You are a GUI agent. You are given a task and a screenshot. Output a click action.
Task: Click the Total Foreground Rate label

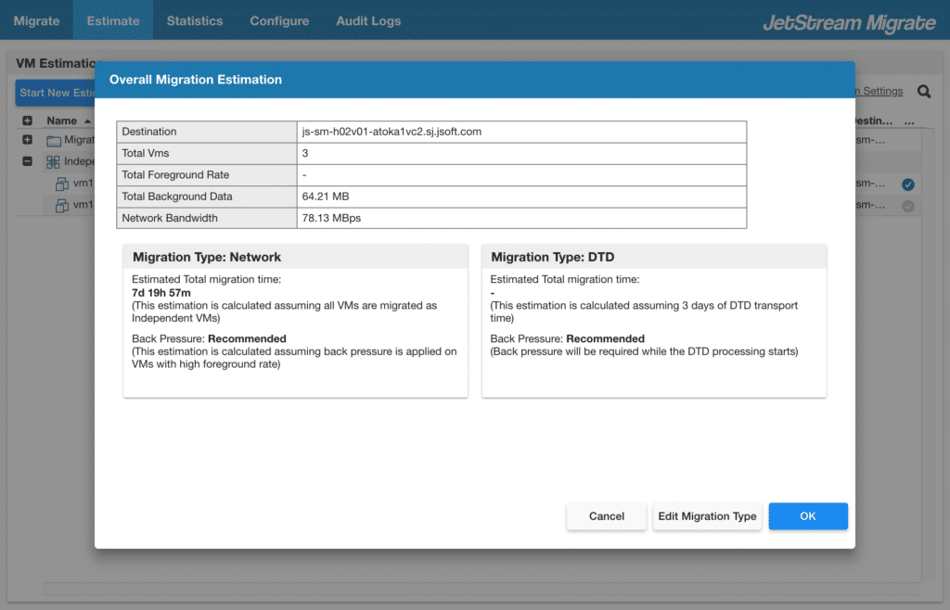(176, 174)
